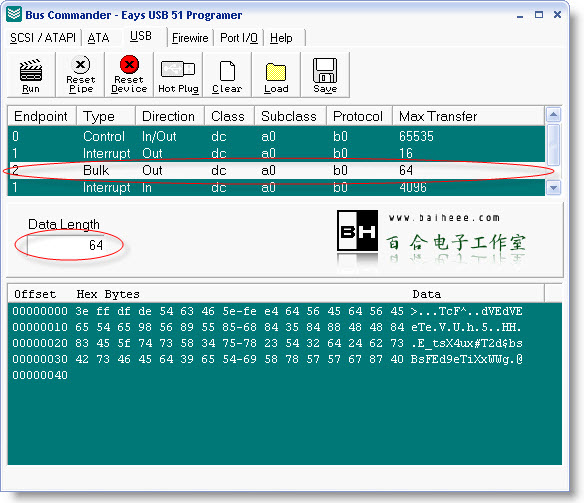Click the empty offset 00000040 row
The image size is (584, 503).
tap(40, 375)
